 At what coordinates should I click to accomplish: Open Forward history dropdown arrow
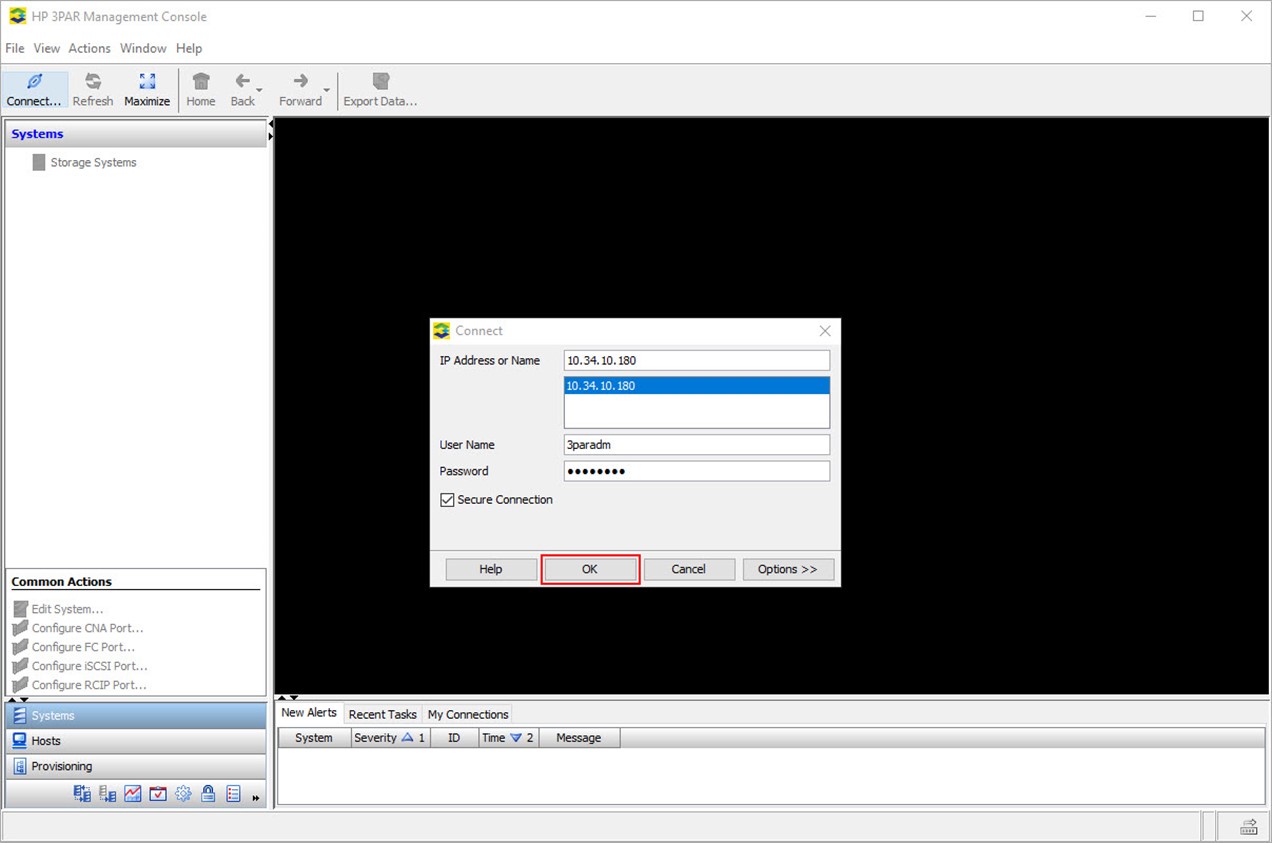326,90
